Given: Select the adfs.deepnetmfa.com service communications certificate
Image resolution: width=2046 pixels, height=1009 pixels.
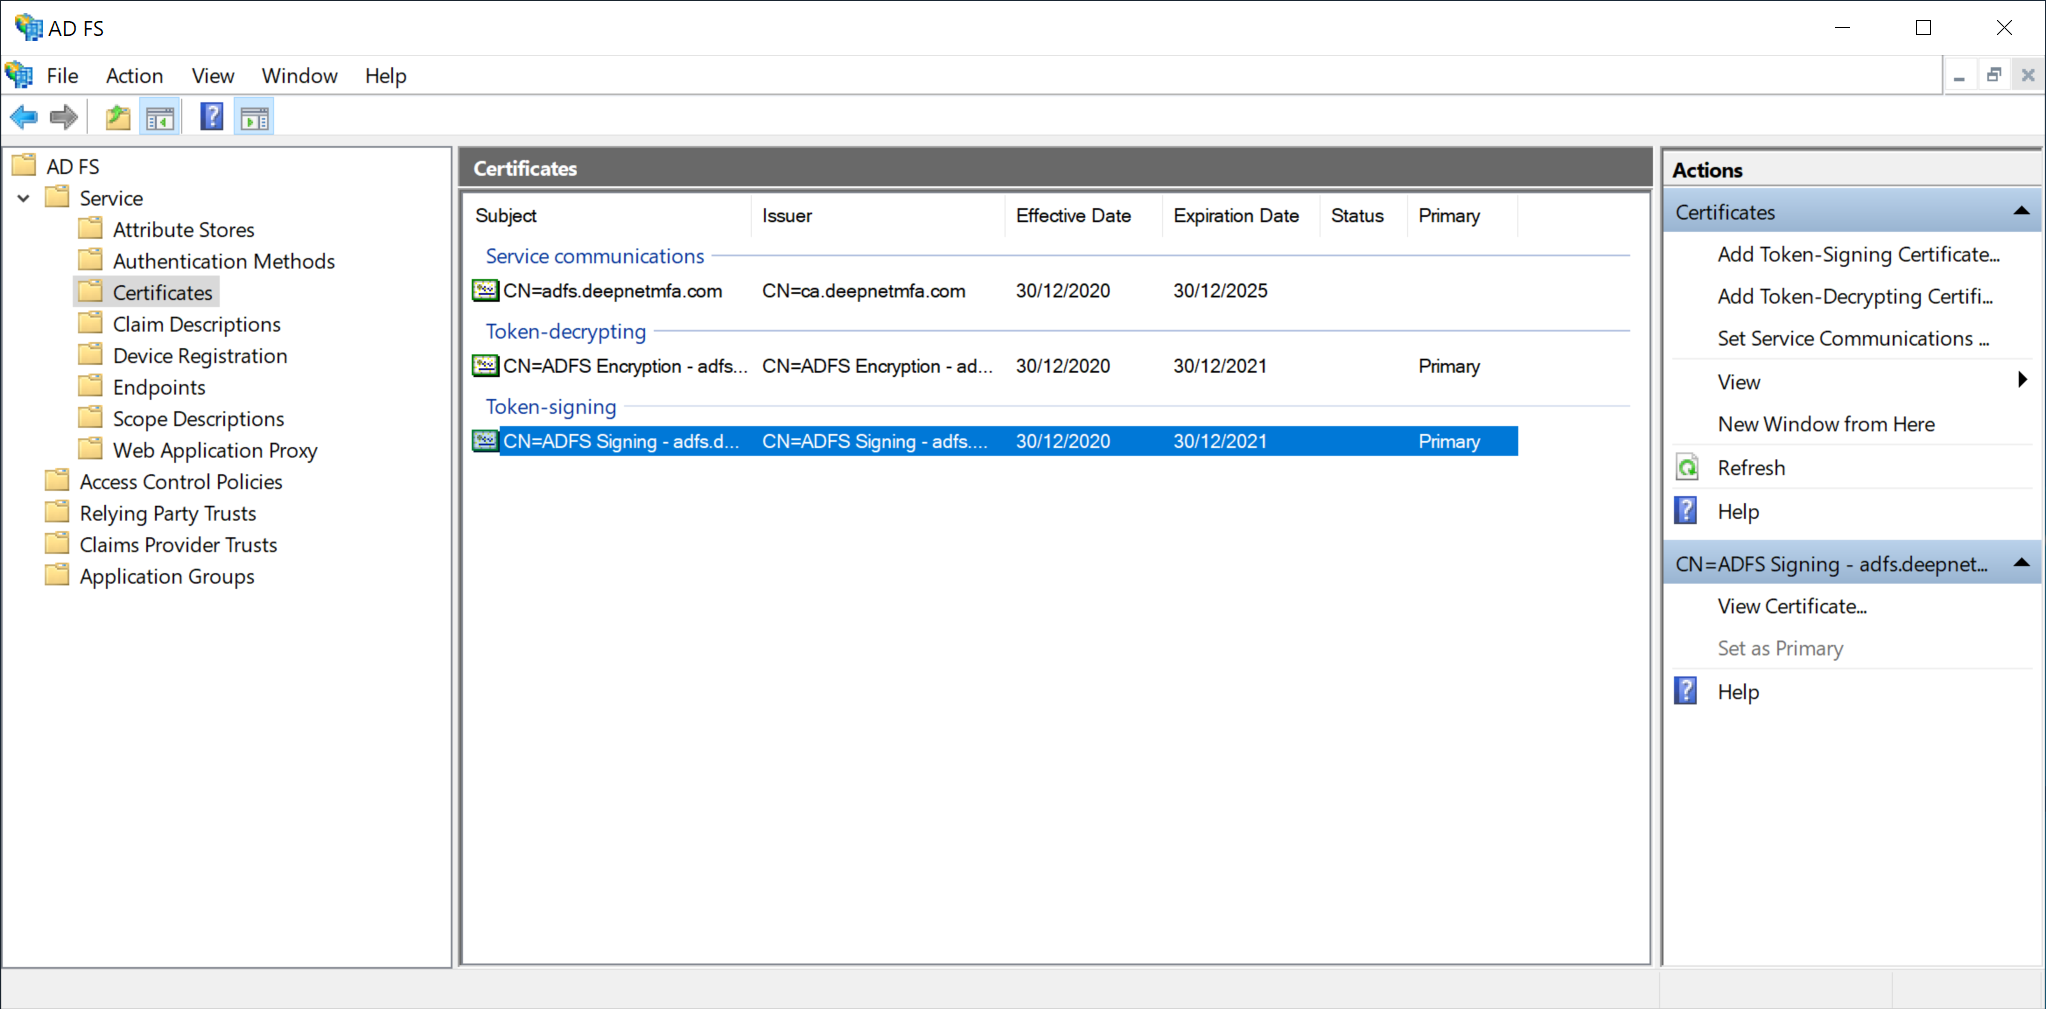Looking at the screenshot, I should click(612, 291).
